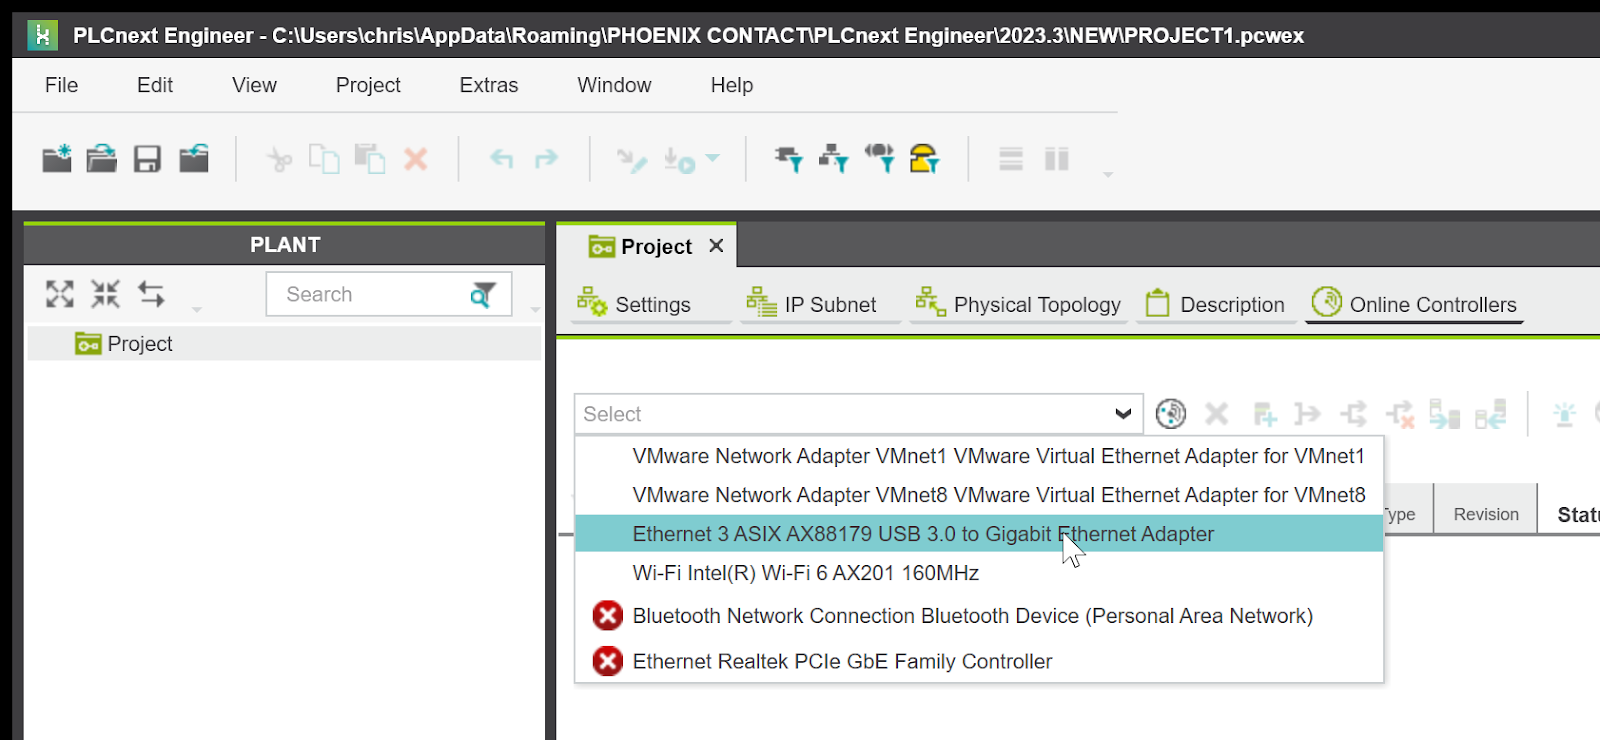Switch to the Physical Topology tab

point(1018,304)
